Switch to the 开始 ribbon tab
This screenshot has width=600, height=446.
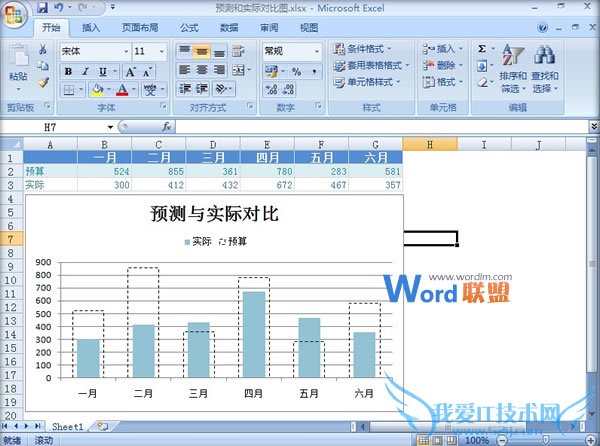[x=51, y=28]
